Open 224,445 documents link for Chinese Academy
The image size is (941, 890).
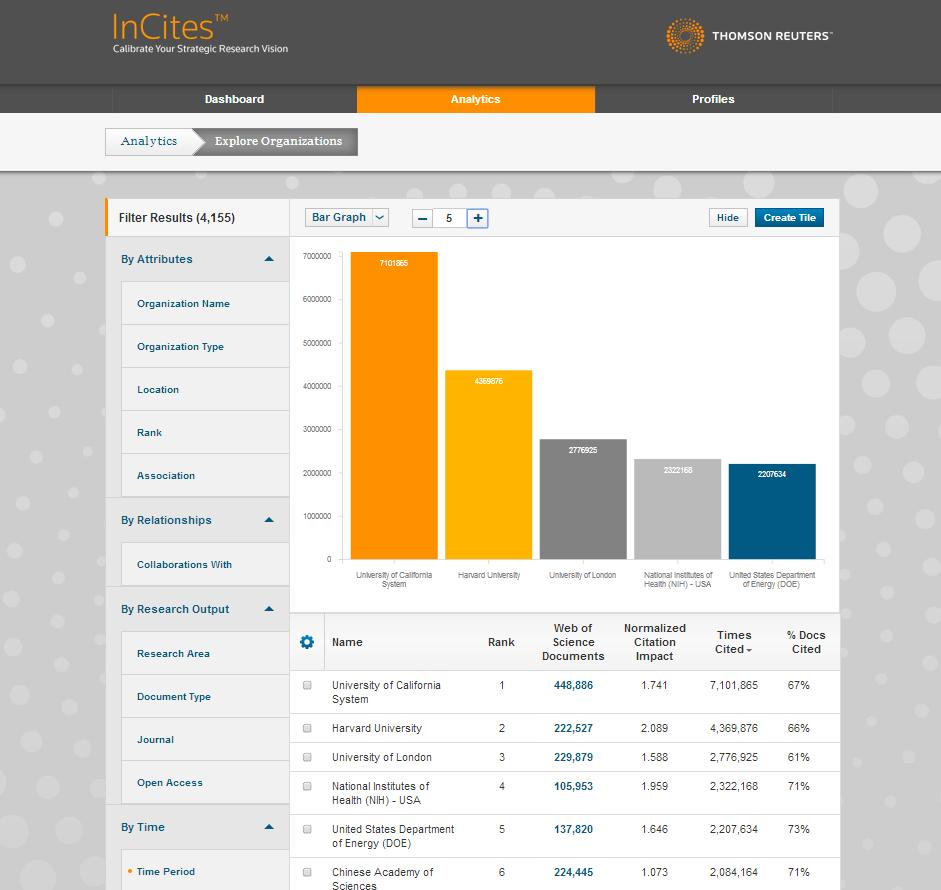click(x=573, y=872)
